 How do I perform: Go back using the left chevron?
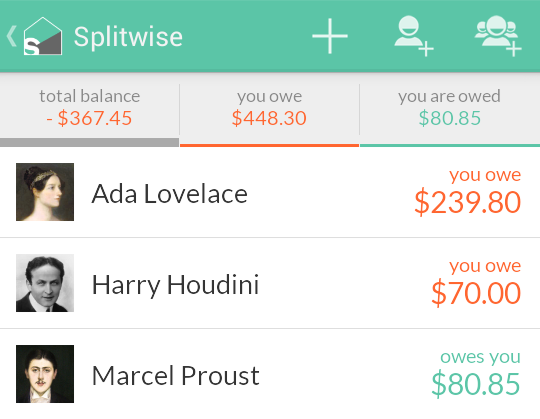coord(11,36)
